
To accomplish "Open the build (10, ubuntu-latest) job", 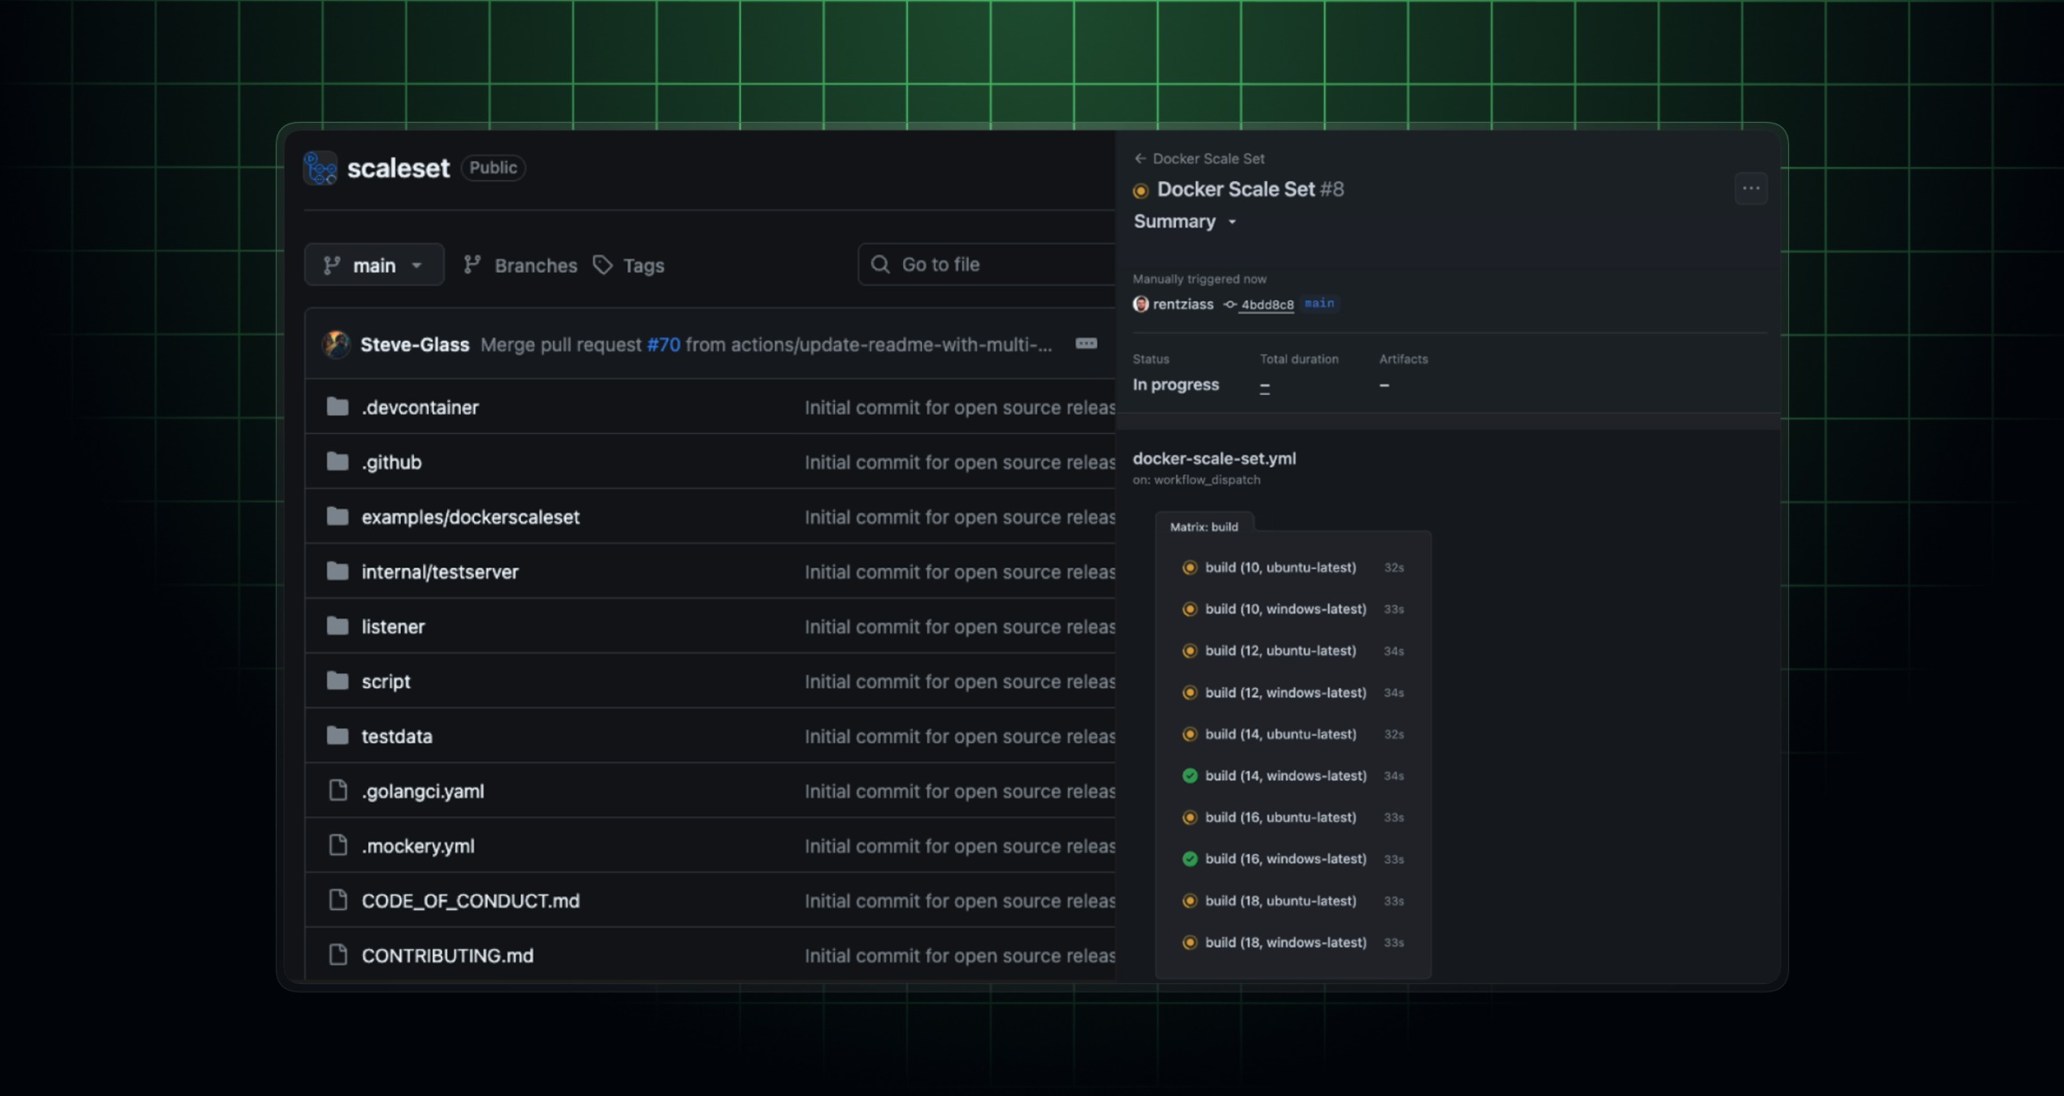I will (x=1280, y=568).
